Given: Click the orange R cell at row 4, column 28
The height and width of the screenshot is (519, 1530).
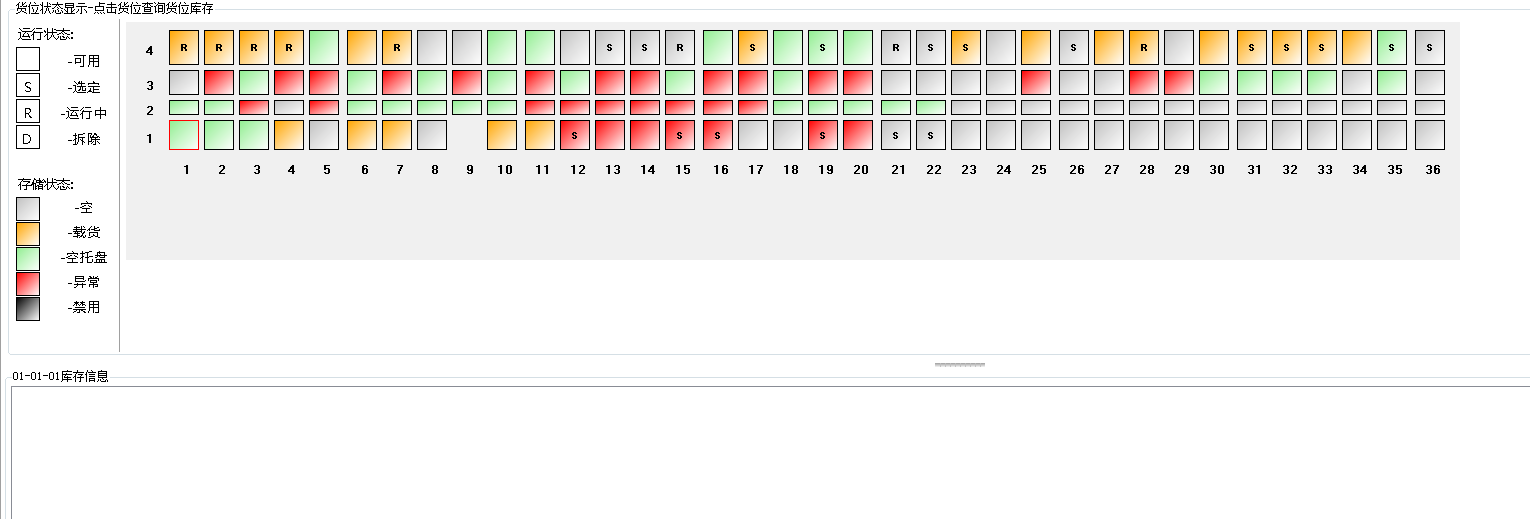Looking at the screenshot, I should click(1144, 47).
